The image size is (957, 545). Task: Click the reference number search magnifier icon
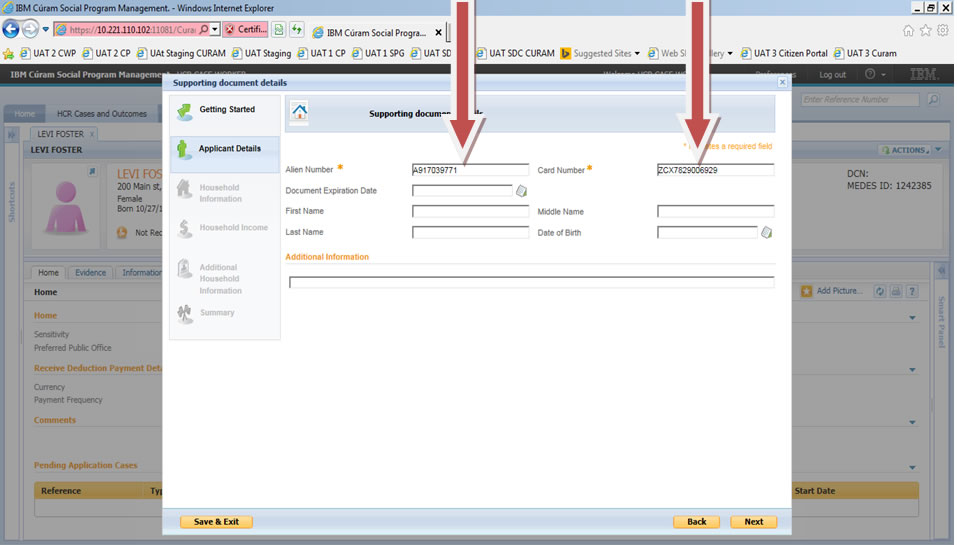pos(933,99)
